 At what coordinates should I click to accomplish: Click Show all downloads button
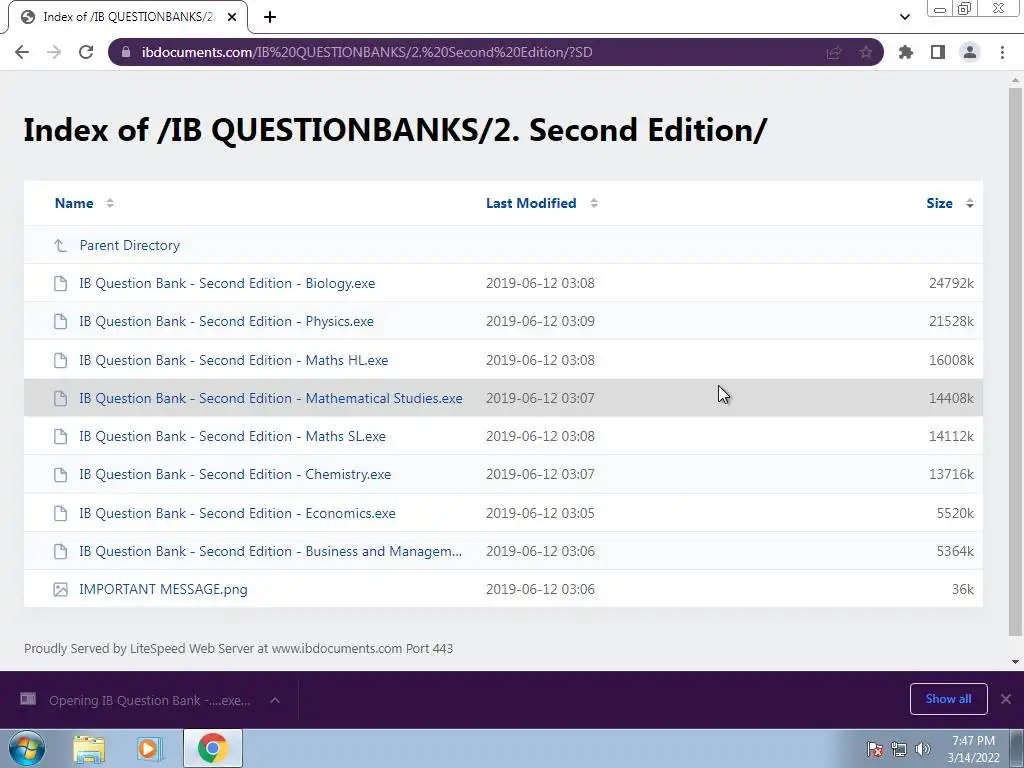(x=948, y=699)
